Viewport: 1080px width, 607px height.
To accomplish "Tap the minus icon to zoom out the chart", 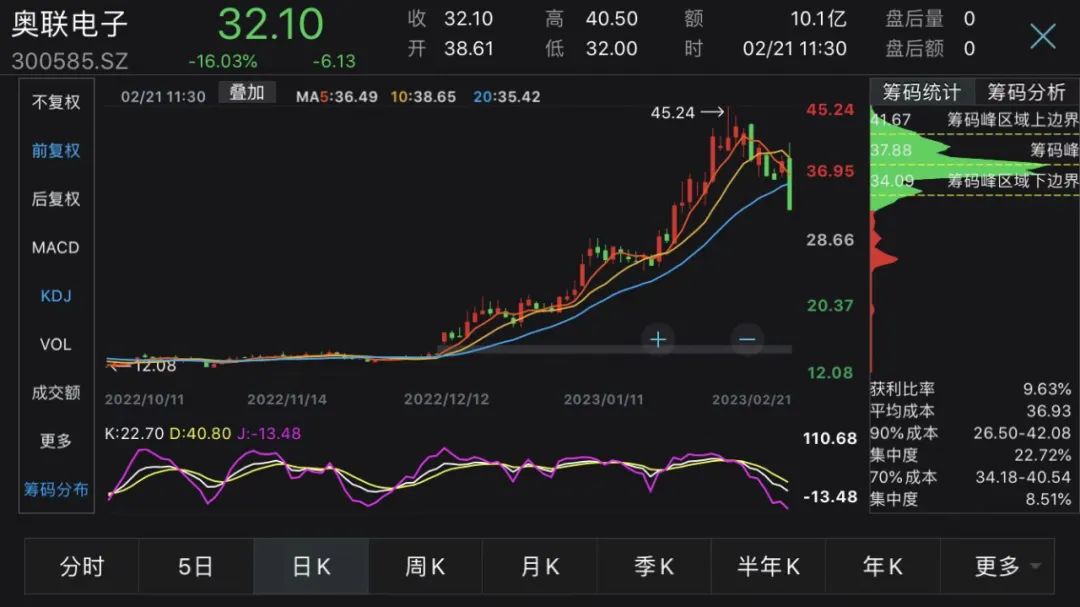I will coord(746,340).
